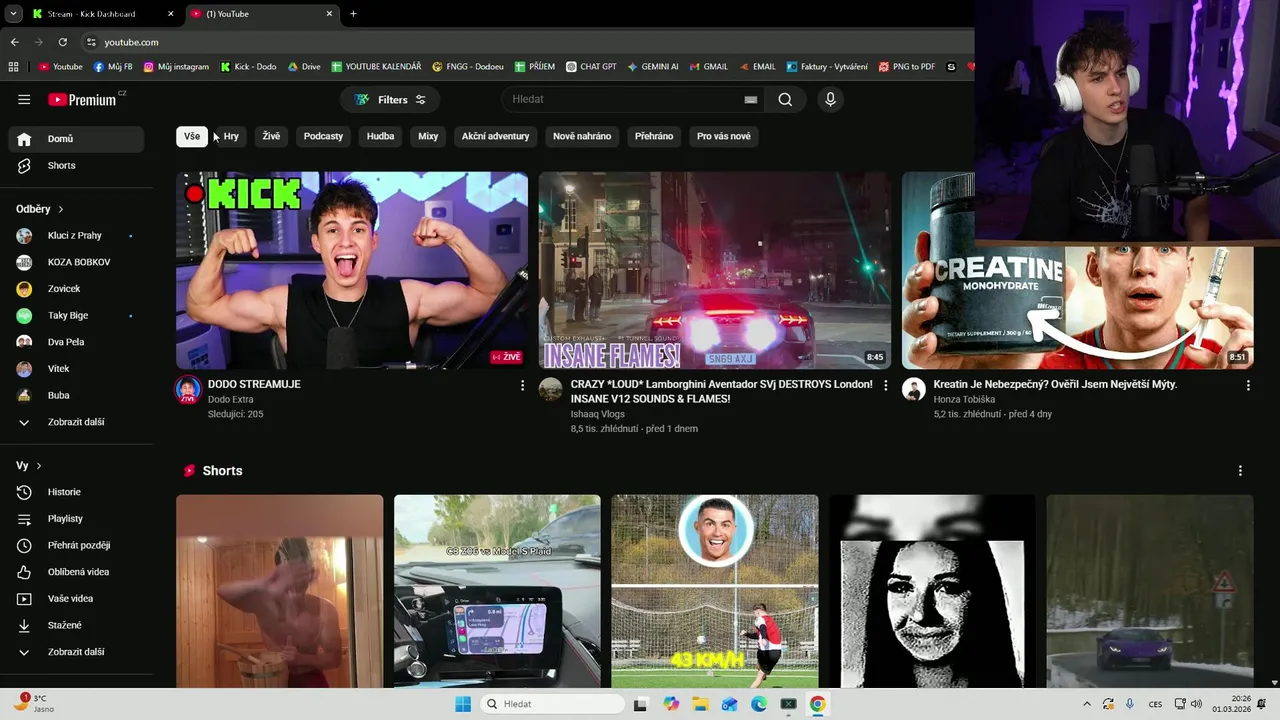Viewport: 1280px width, 720px height.
Task: Switch to Stream - Kick Dashboard tab
Action: [103, 14]
